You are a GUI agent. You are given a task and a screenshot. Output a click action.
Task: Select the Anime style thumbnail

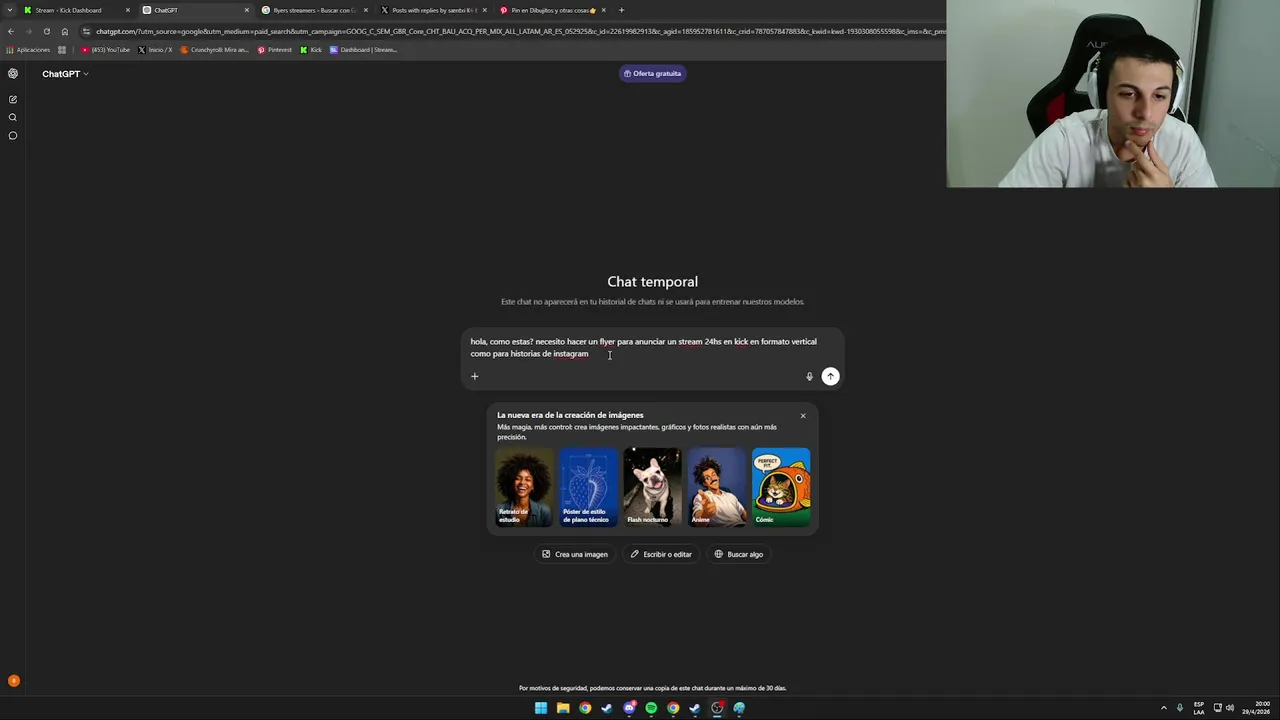pos(717,487)
